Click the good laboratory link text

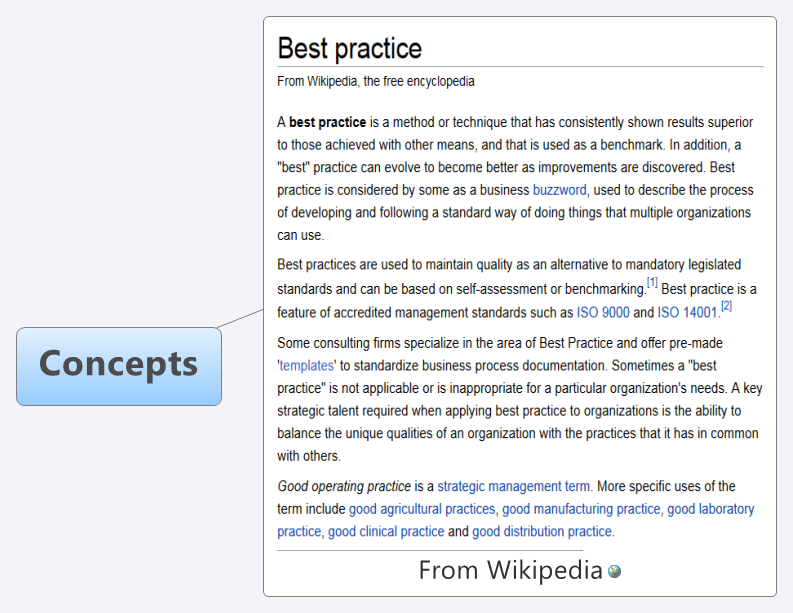(x=711, y=509)
